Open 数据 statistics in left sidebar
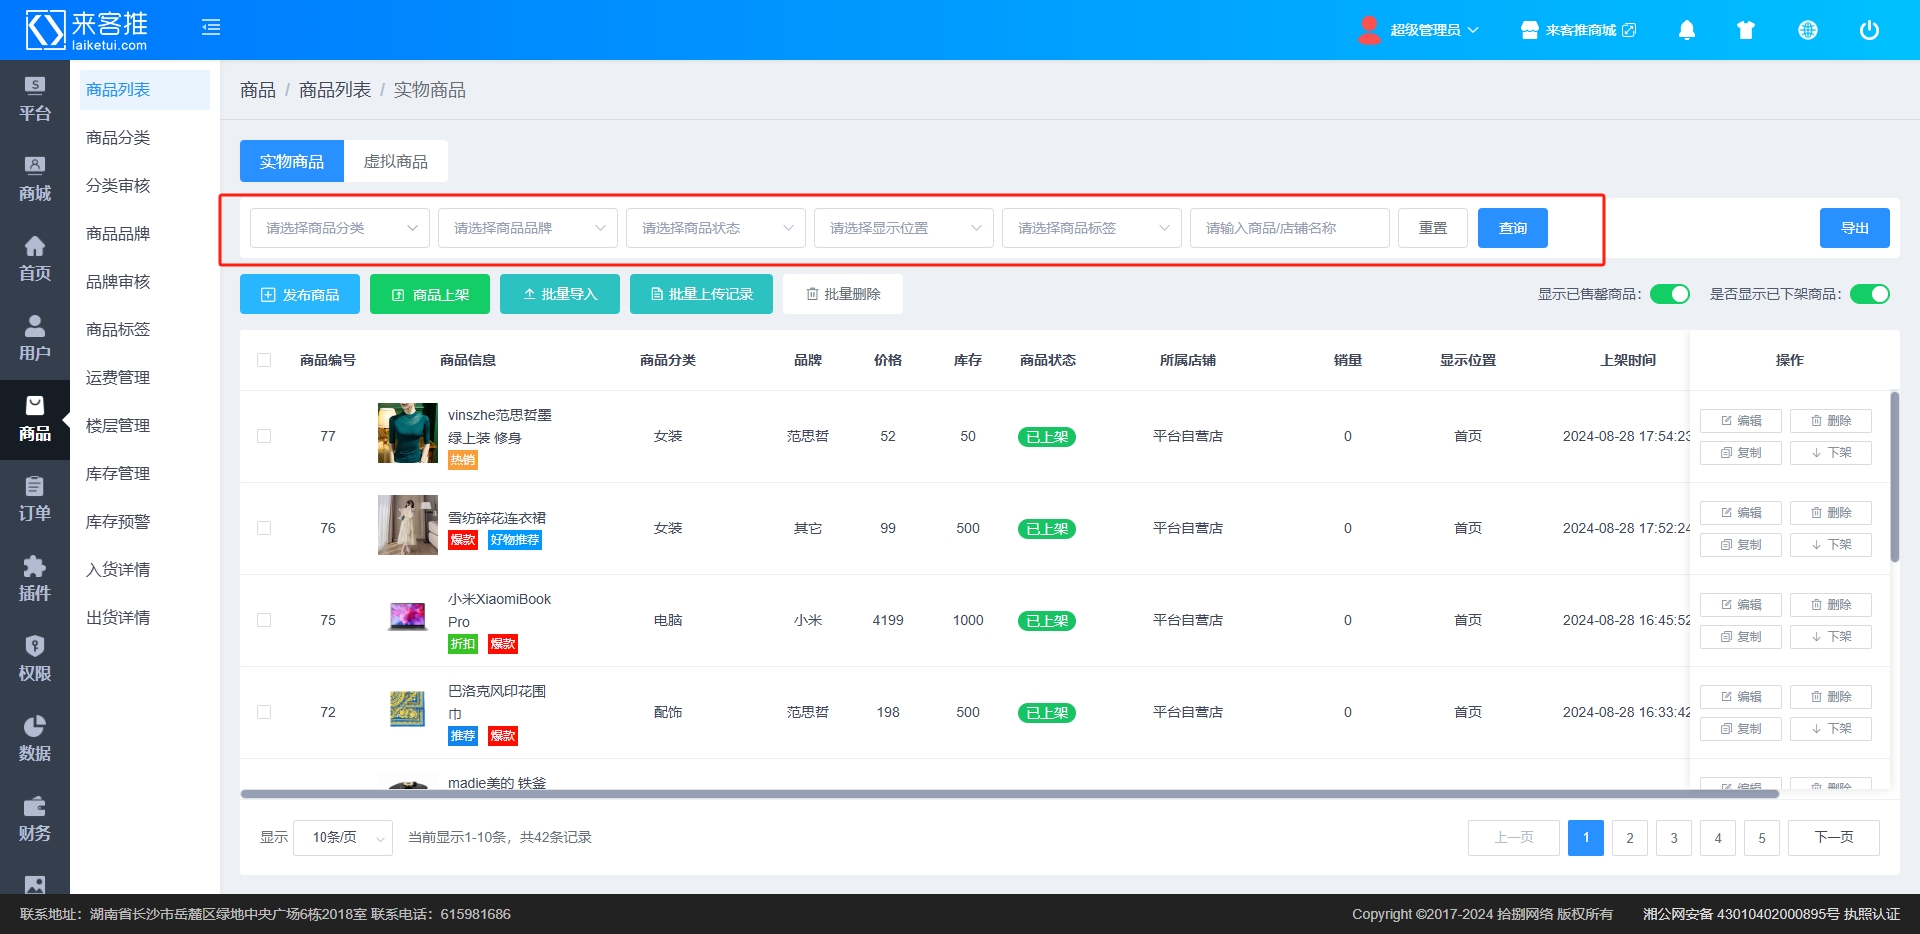 pyautogui.click(x=35, y=740)
